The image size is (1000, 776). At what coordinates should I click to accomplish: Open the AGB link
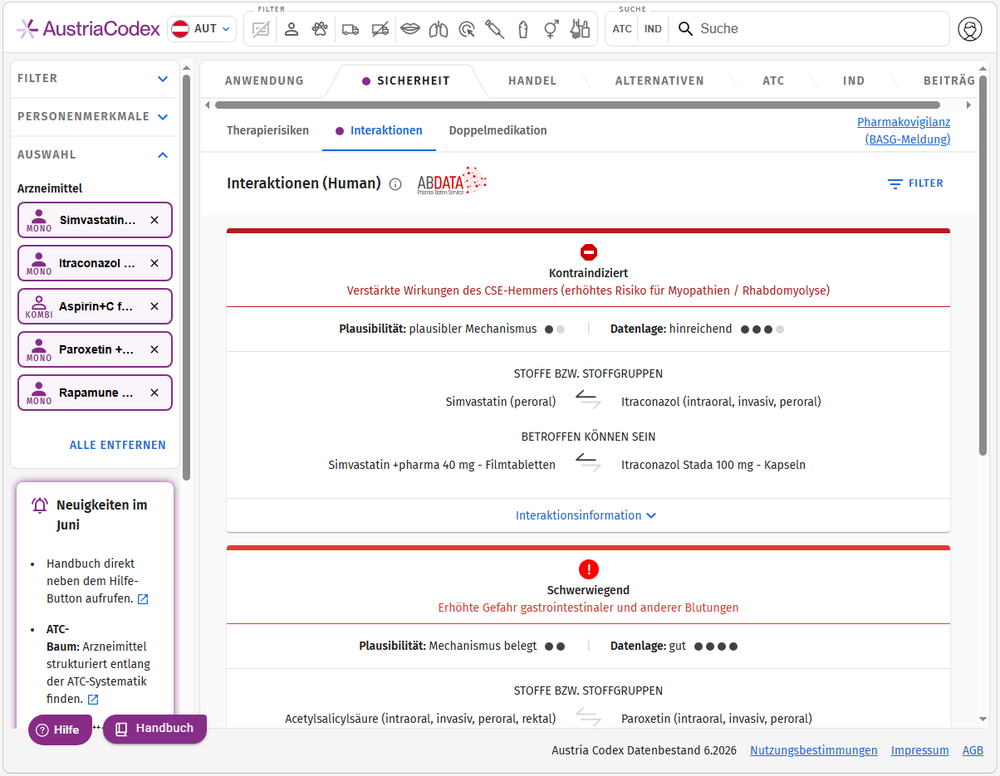pos(973,750)
